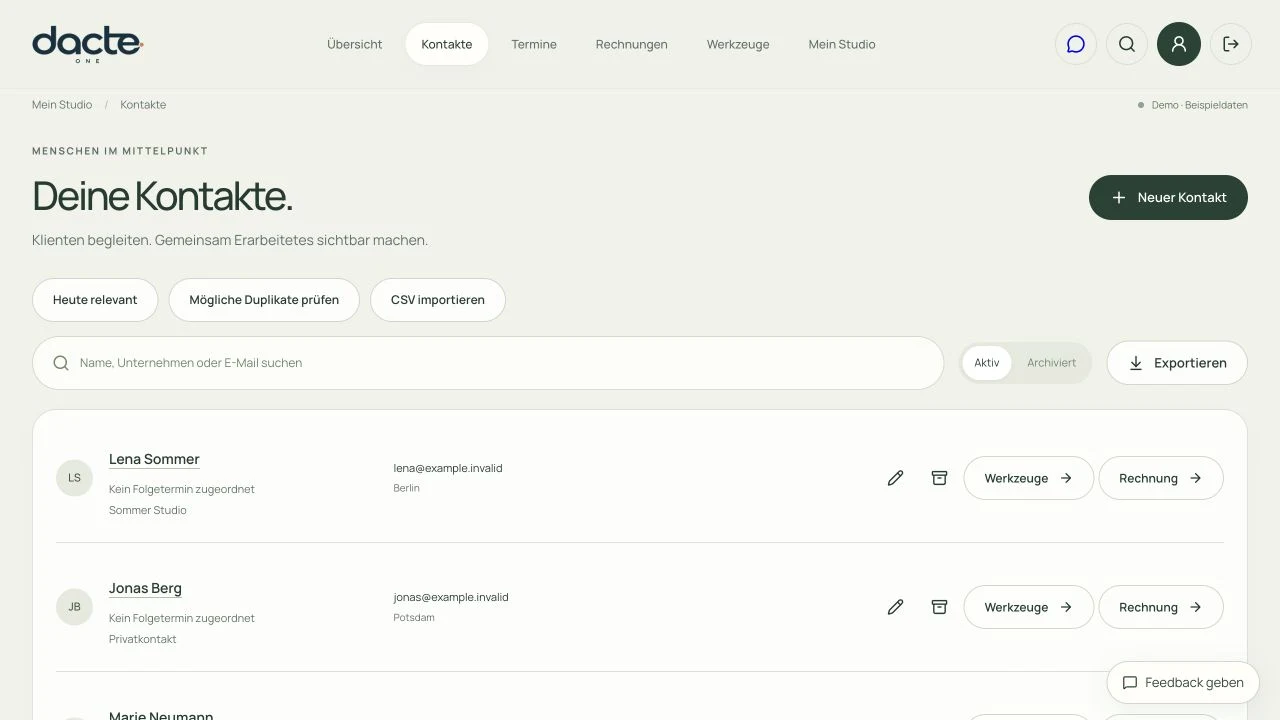This screenshot has width=1280, height=720.
Task: Open Lena Sommer contact name link
Action: coord(154,459)
